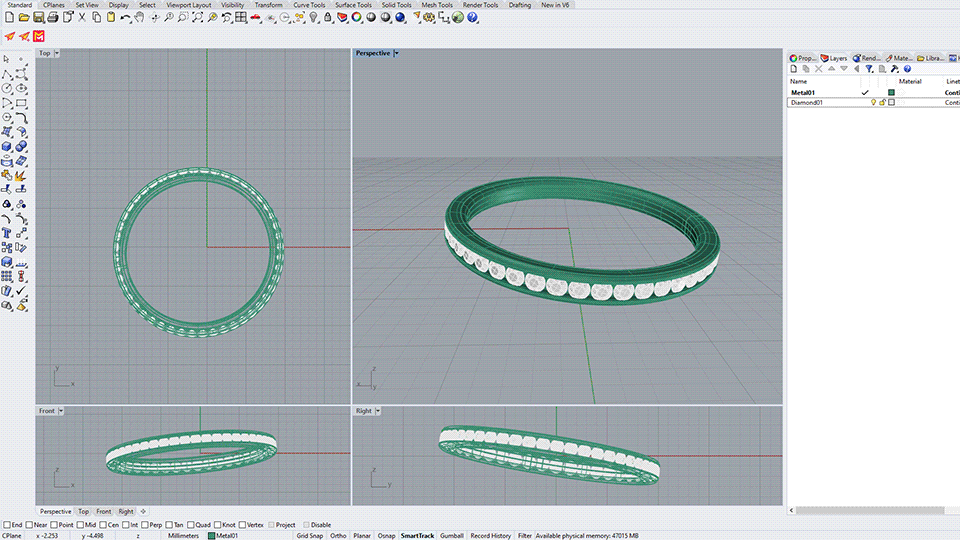Click the Undo arrow icon
The width and height of the screenshot is (960, 540).
(x=125, y=18)
